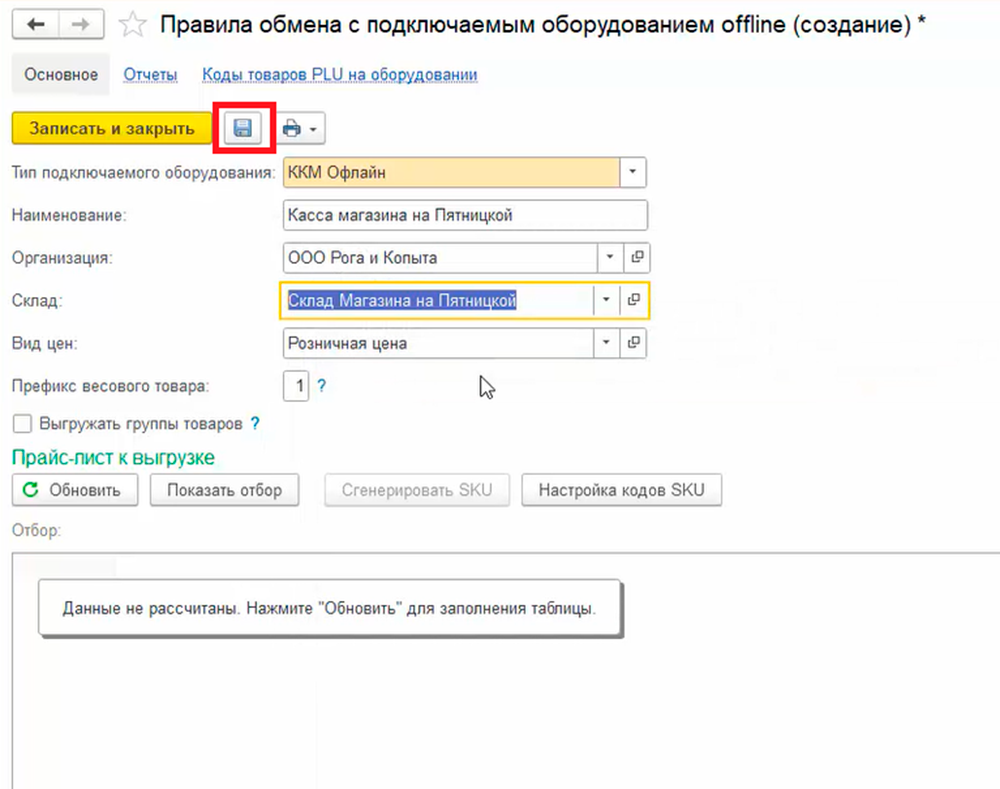Click into the Наименование text field

(465, 215)
